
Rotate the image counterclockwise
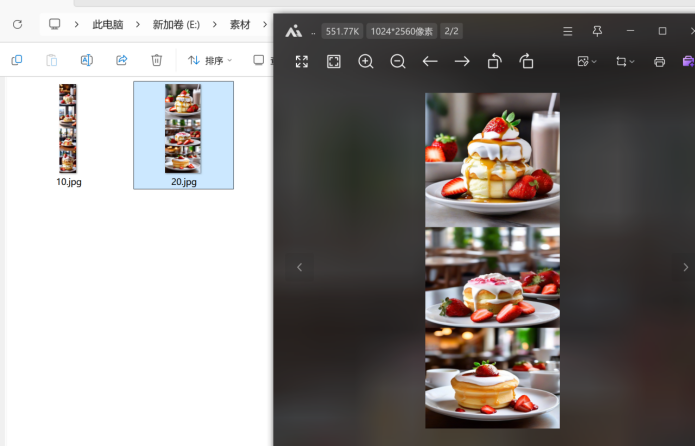pos(494,62)
